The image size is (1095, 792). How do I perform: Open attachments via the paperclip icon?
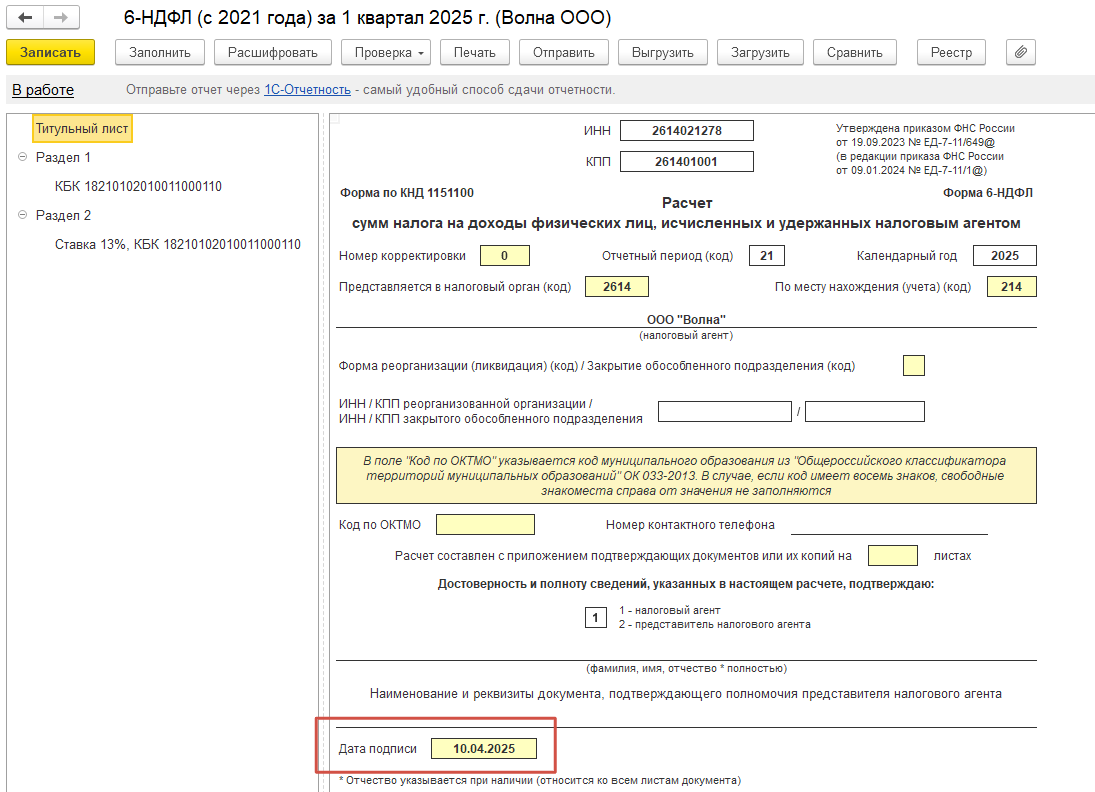click(x=1020, y=52)
